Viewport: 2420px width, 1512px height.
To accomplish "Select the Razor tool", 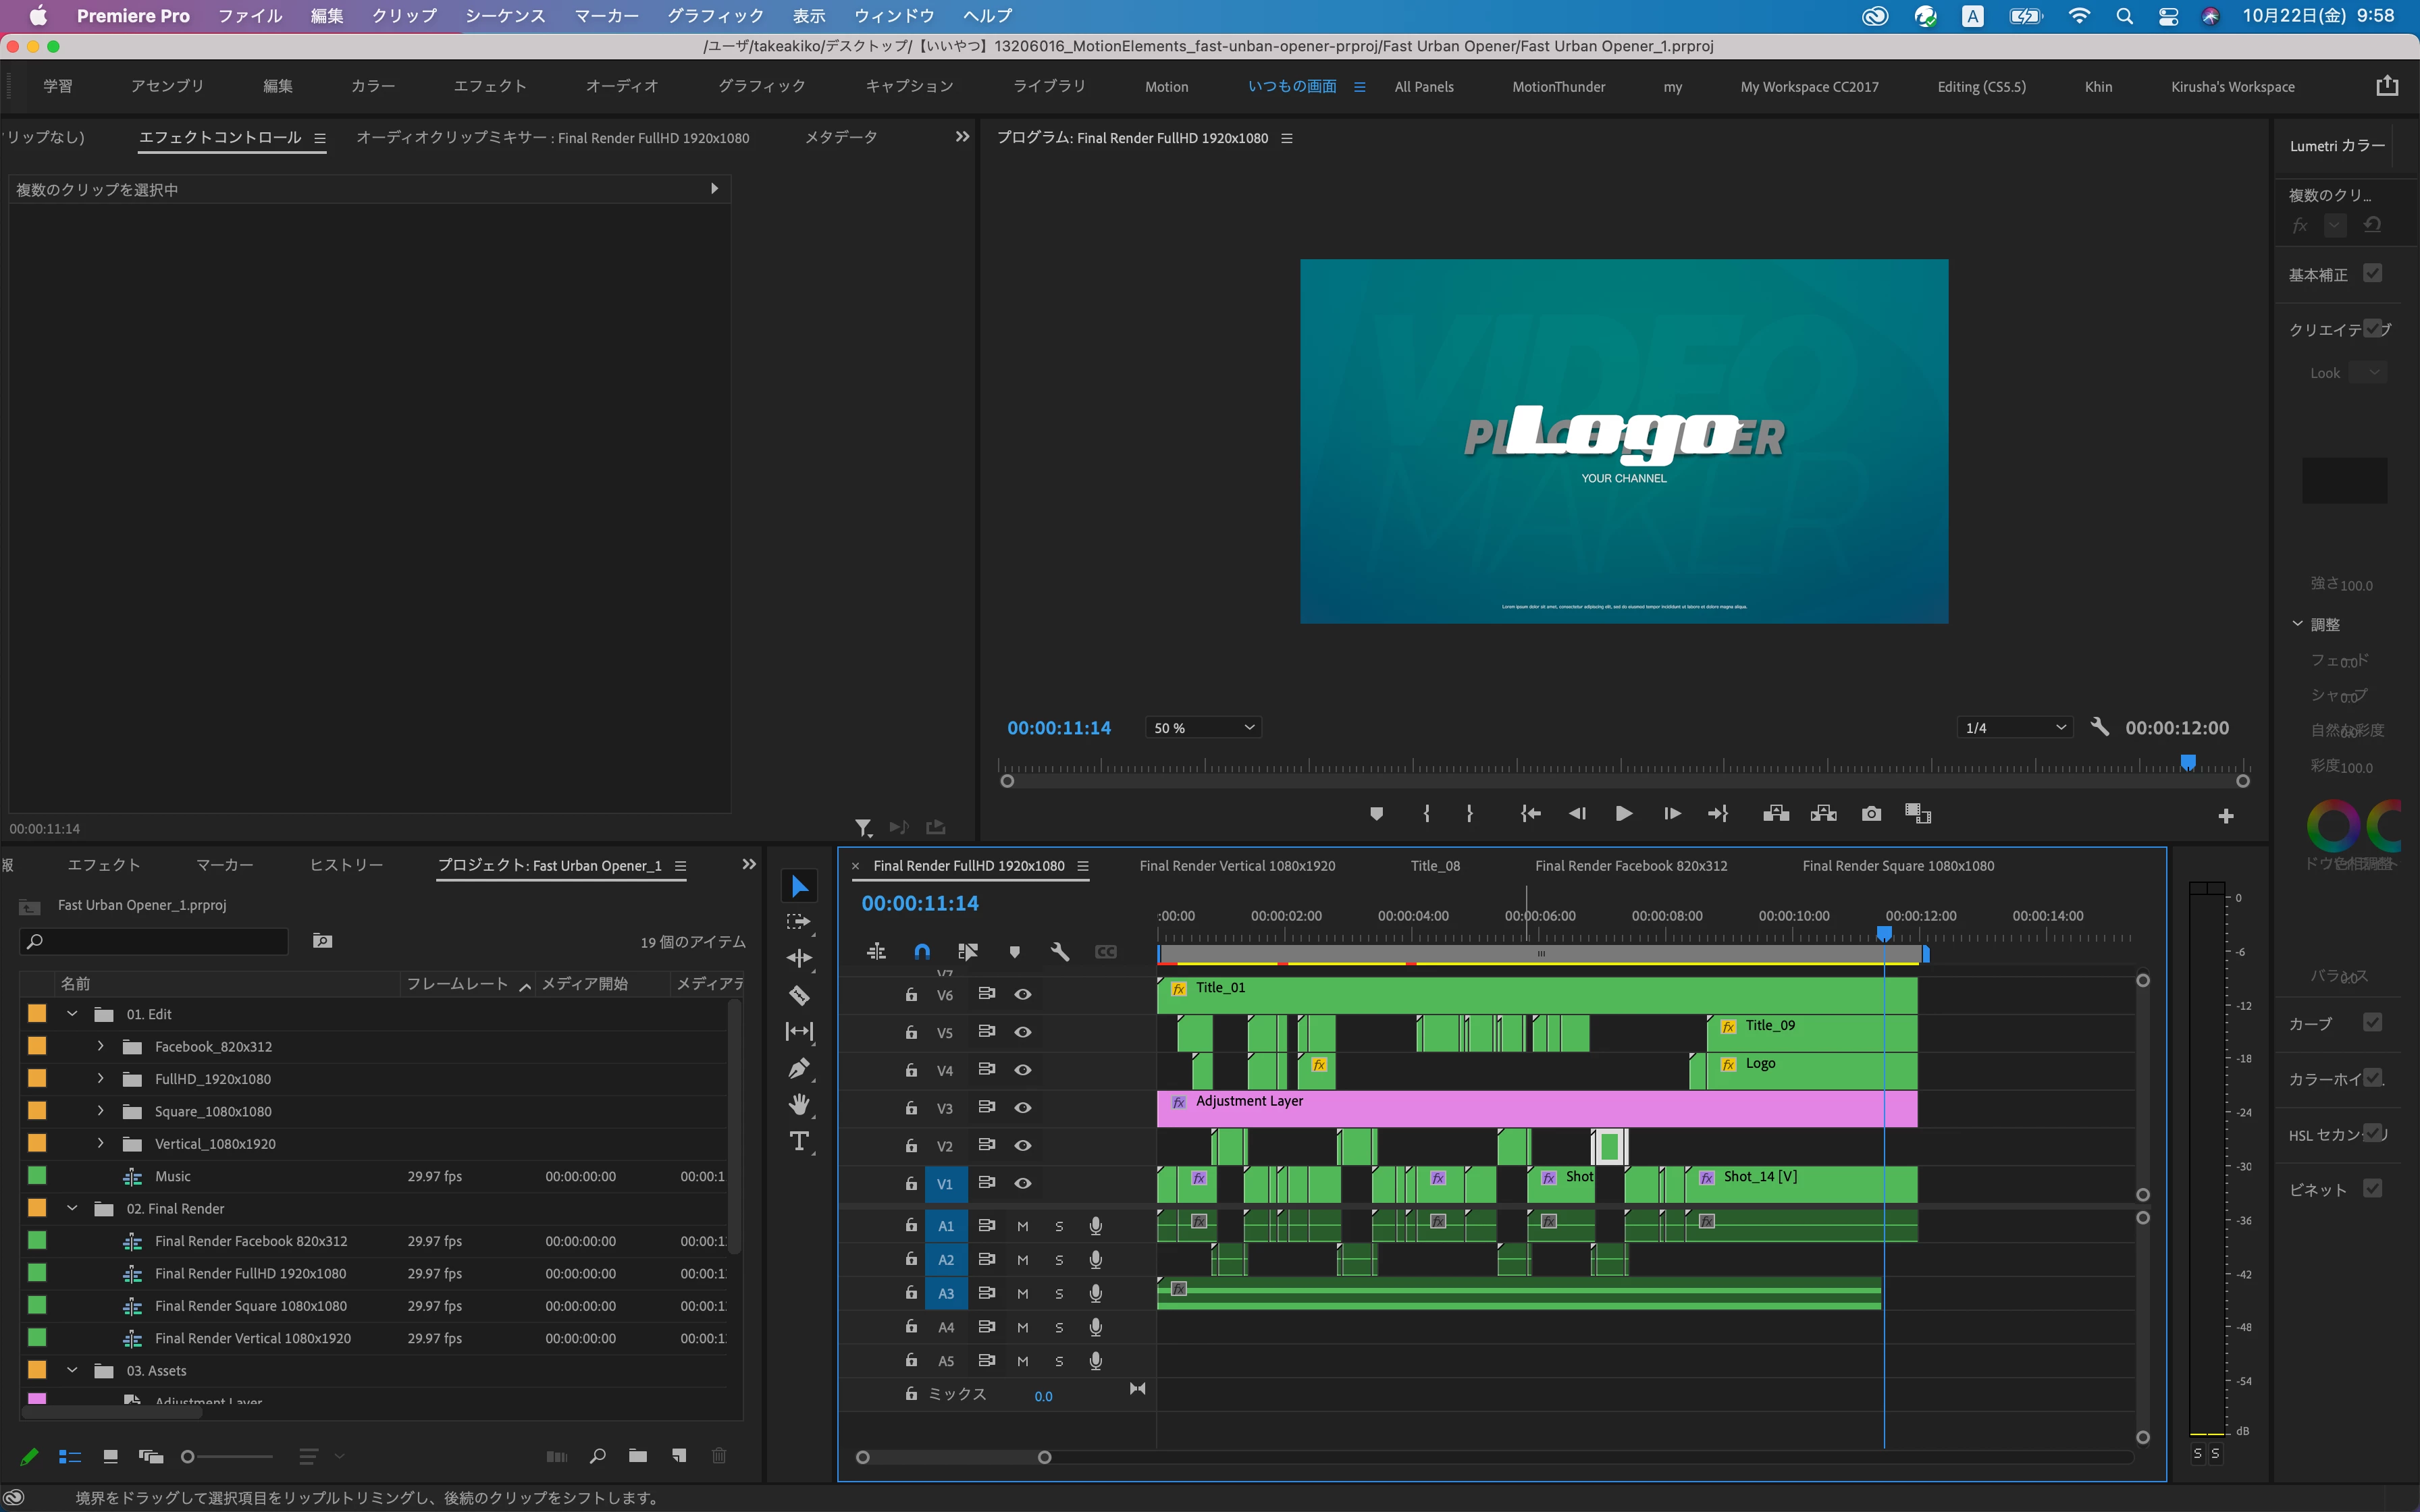I will click(x=799, y=995).
